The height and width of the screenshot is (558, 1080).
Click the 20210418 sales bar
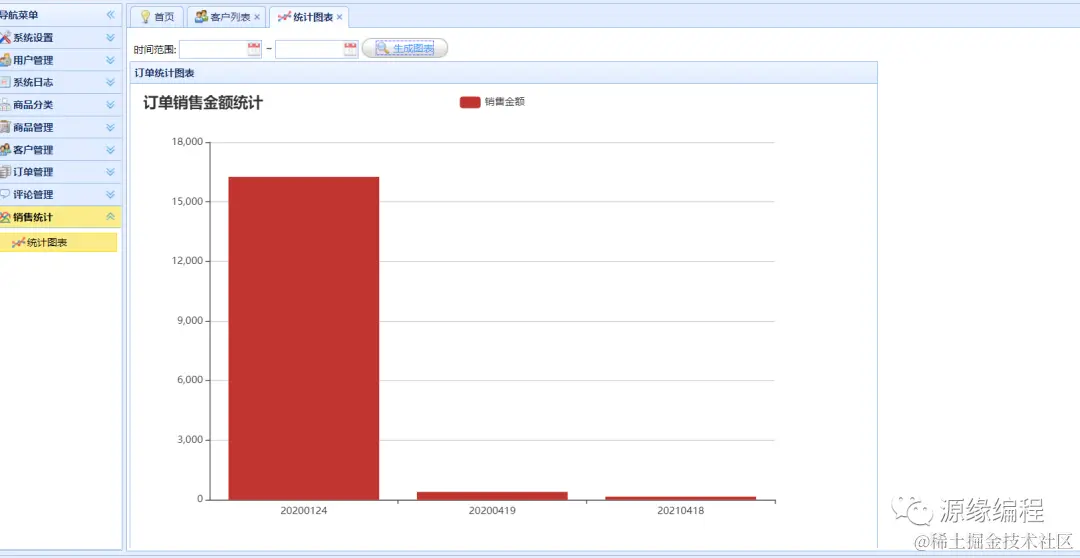681,497
